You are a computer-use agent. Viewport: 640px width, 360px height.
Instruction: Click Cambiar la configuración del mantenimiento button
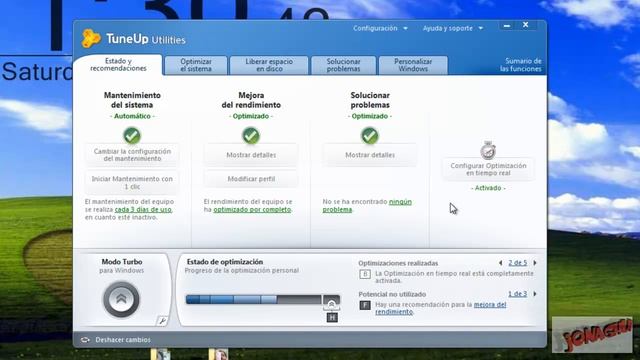[132, 155]
